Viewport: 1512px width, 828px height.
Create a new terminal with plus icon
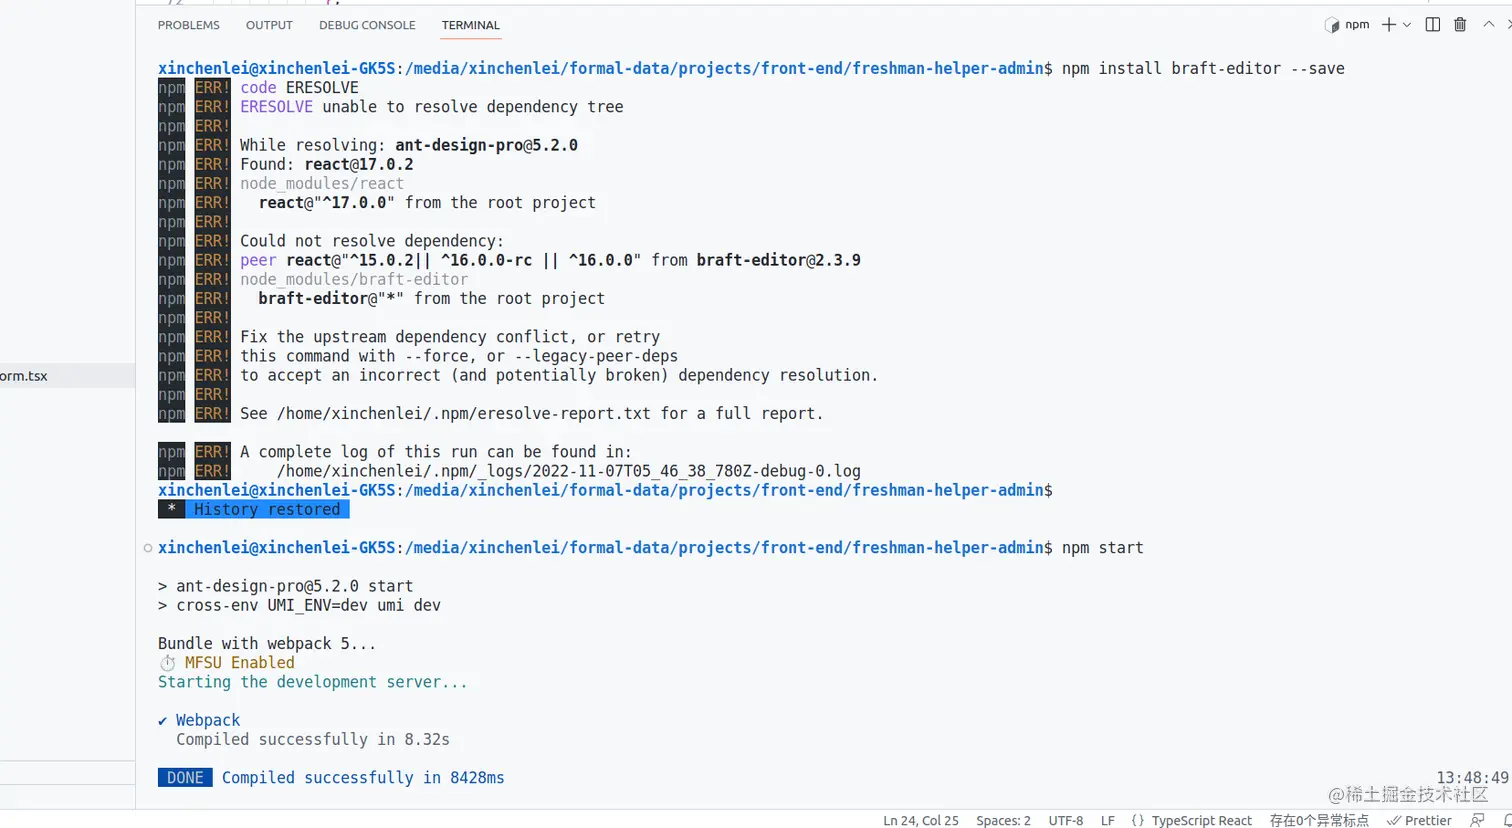coord(1388,25)
